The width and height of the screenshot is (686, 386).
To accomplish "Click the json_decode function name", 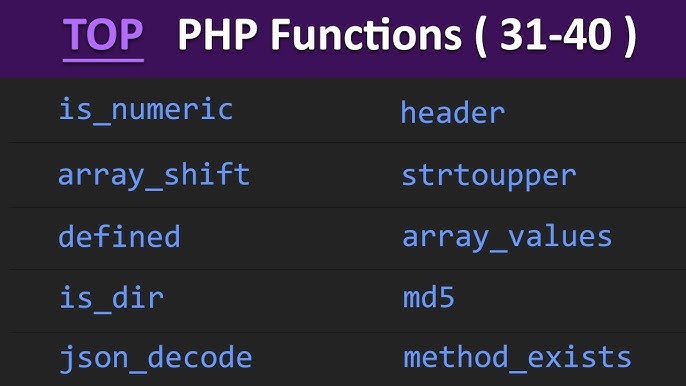I will coord(155,359).
